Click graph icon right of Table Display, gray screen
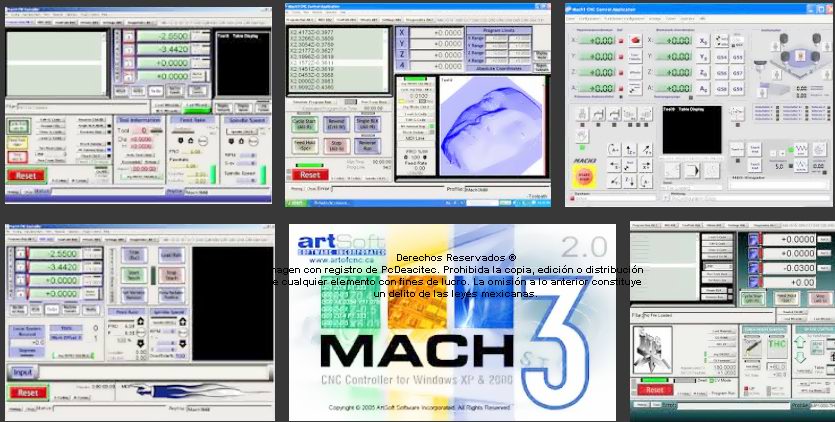The width and height of the screenshot is (835, 422). click(736, 112)
